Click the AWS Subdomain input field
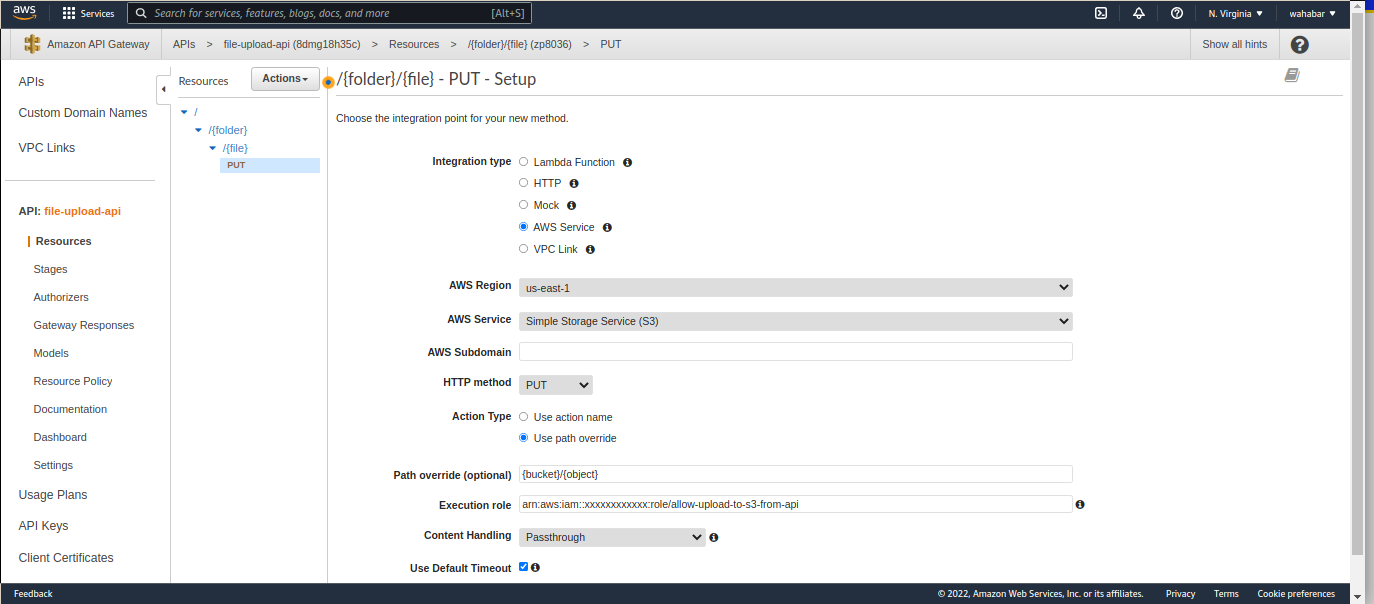 tap(795, 352)
